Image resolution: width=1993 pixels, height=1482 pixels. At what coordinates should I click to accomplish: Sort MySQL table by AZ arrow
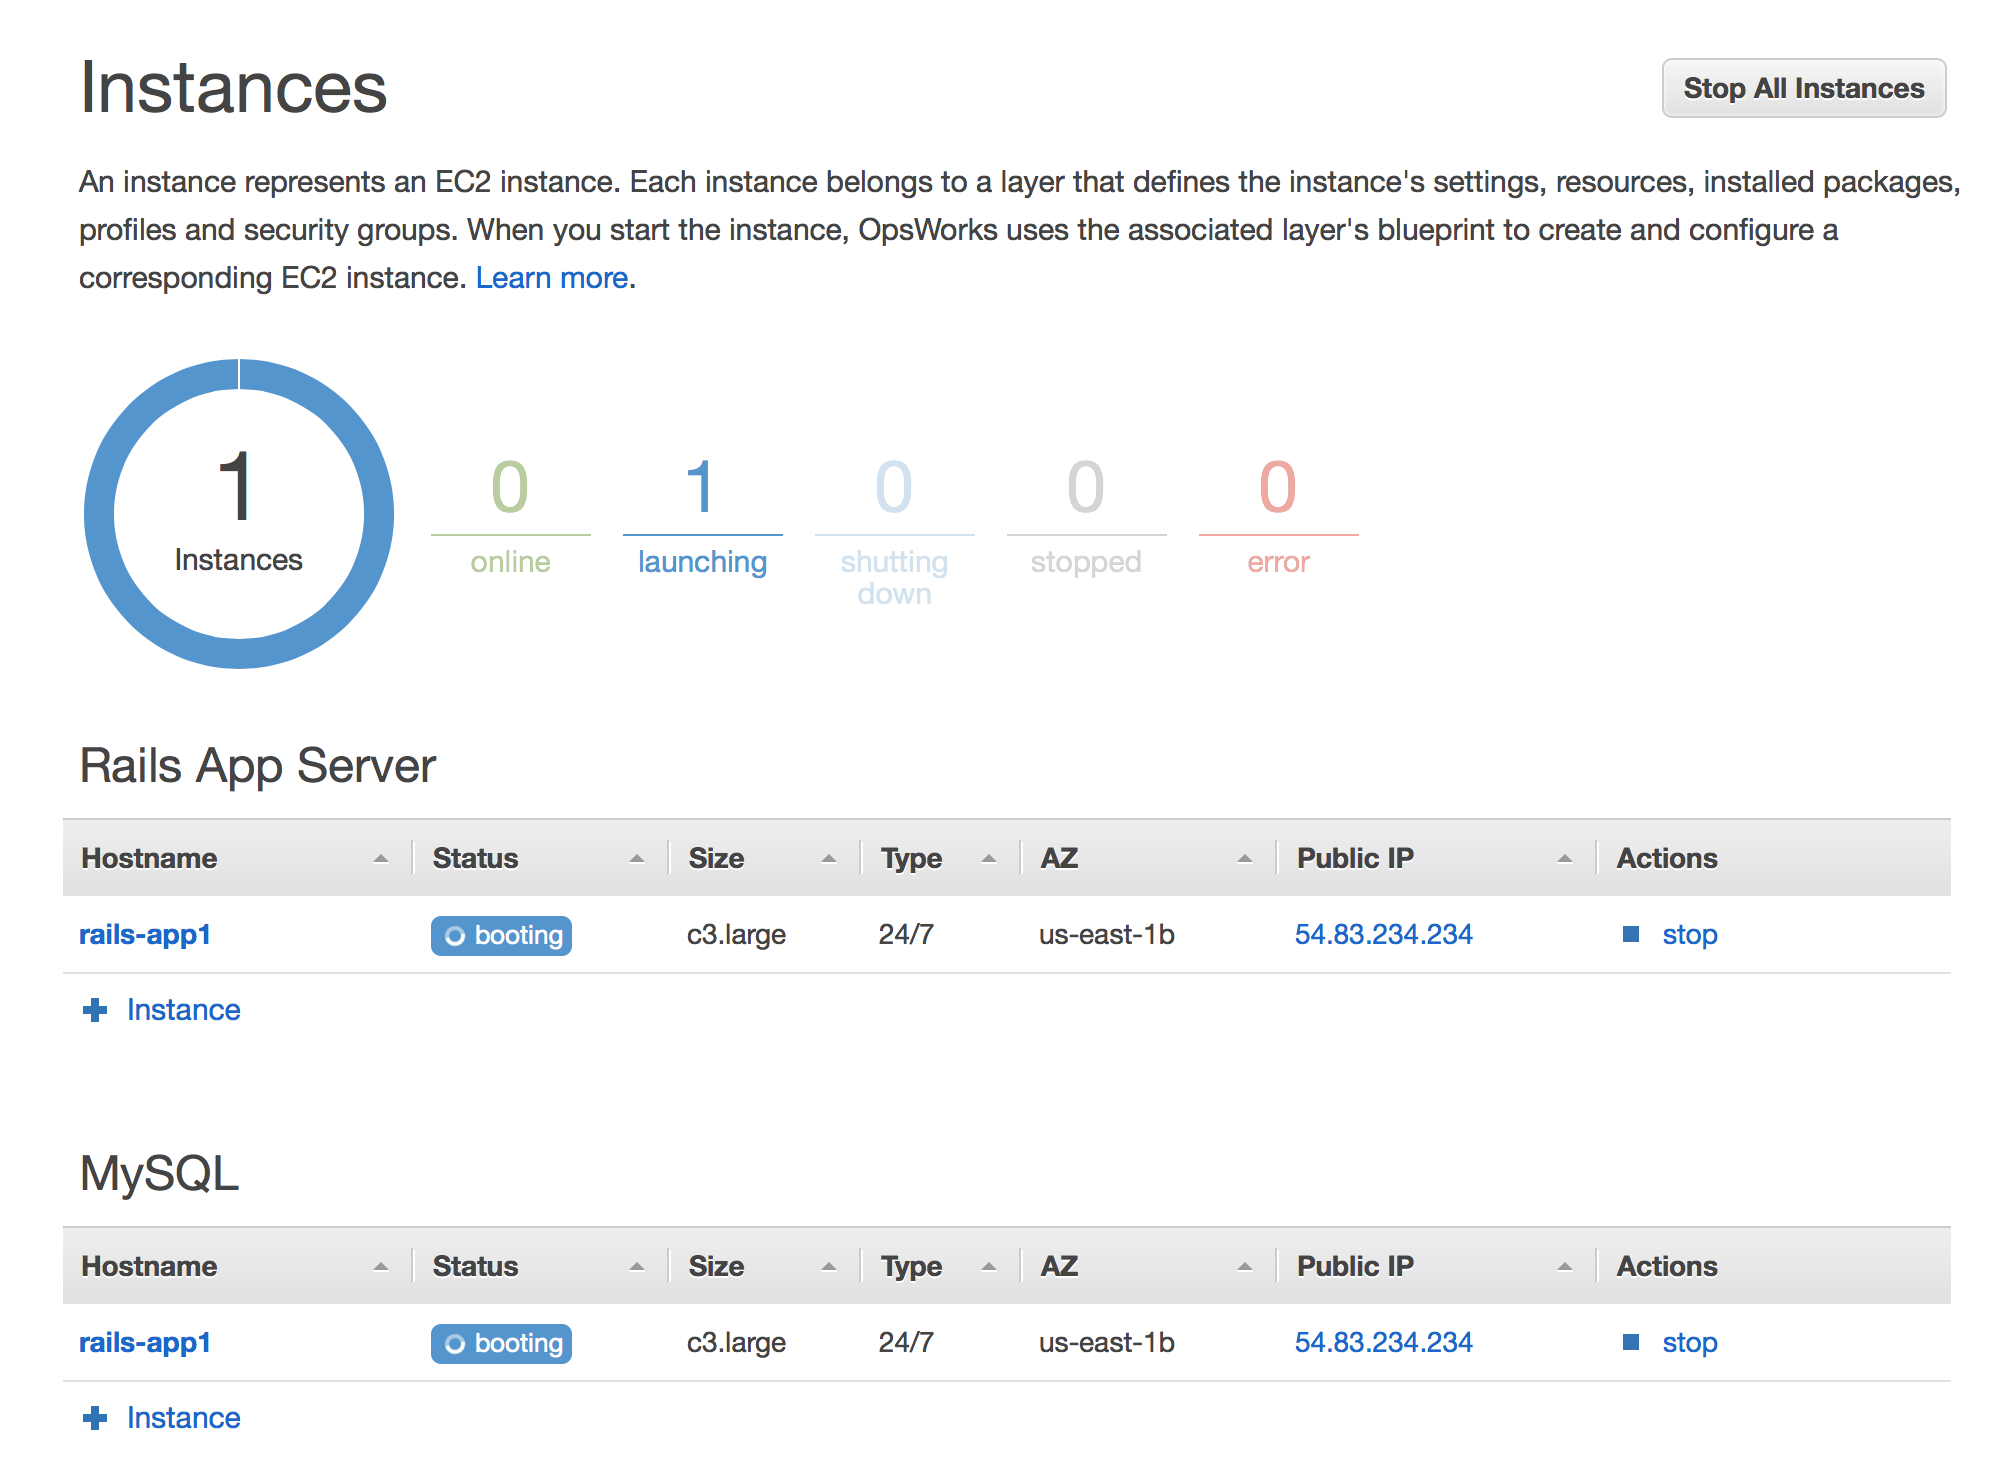coord(1244,1267)
